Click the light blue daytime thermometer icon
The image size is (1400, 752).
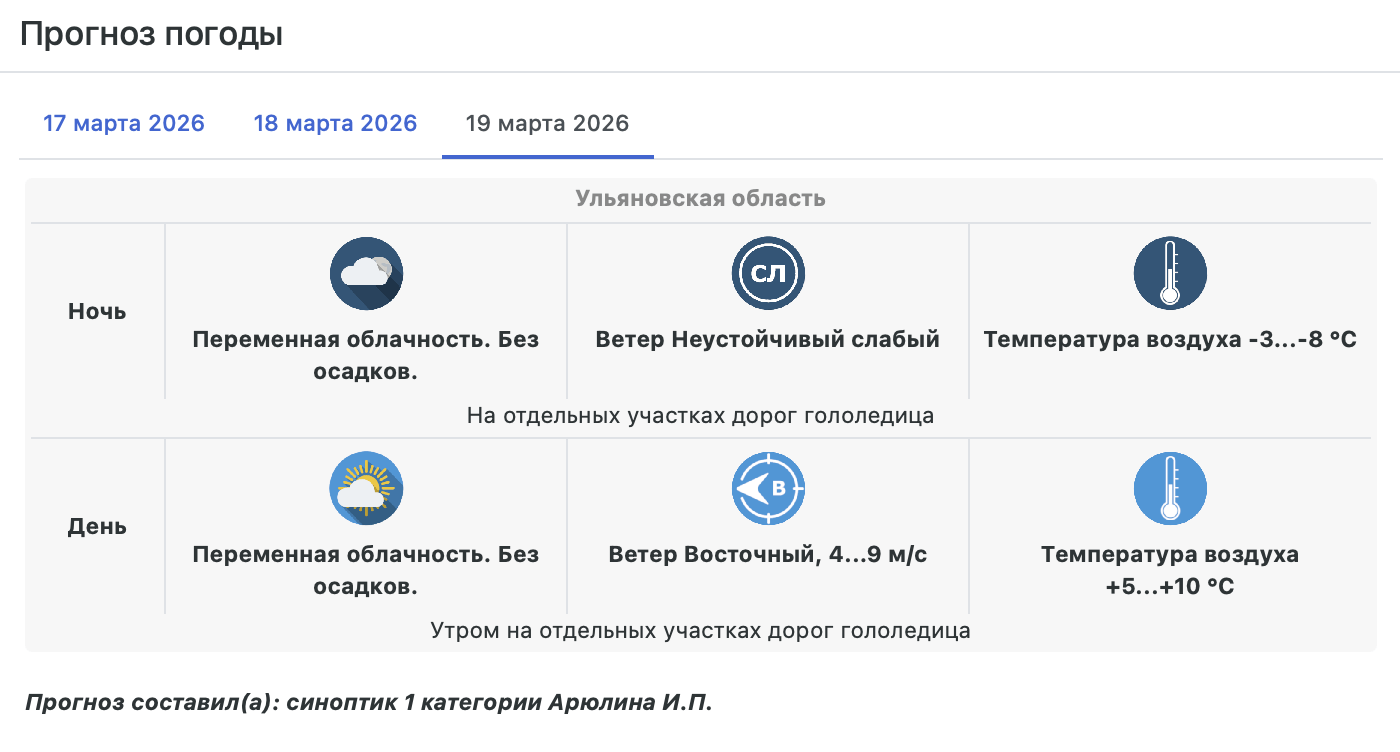tap(1170, 488)
